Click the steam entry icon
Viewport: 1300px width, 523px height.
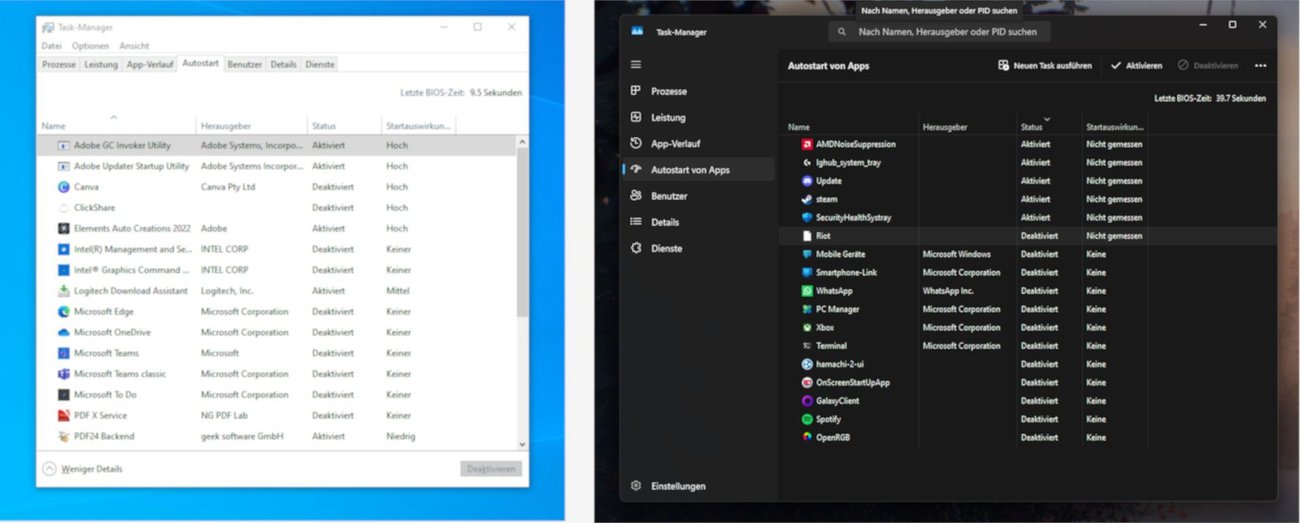point(807,199)
